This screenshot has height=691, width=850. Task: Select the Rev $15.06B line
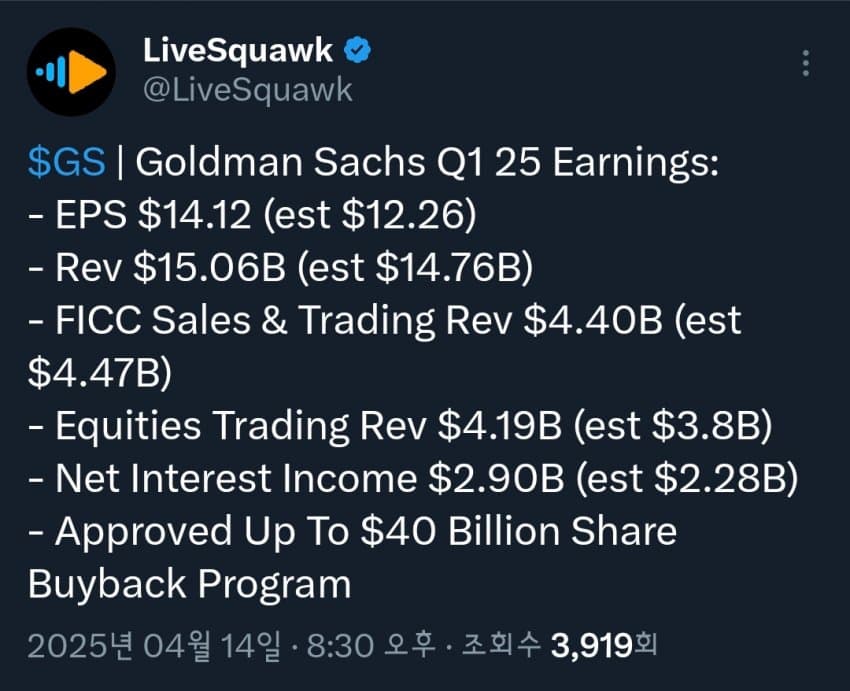[x=280, y=267]
